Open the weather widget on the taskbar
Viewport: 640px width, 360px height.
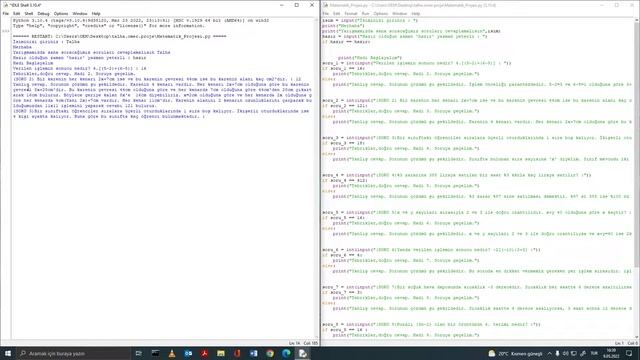(x=515, y=353)
